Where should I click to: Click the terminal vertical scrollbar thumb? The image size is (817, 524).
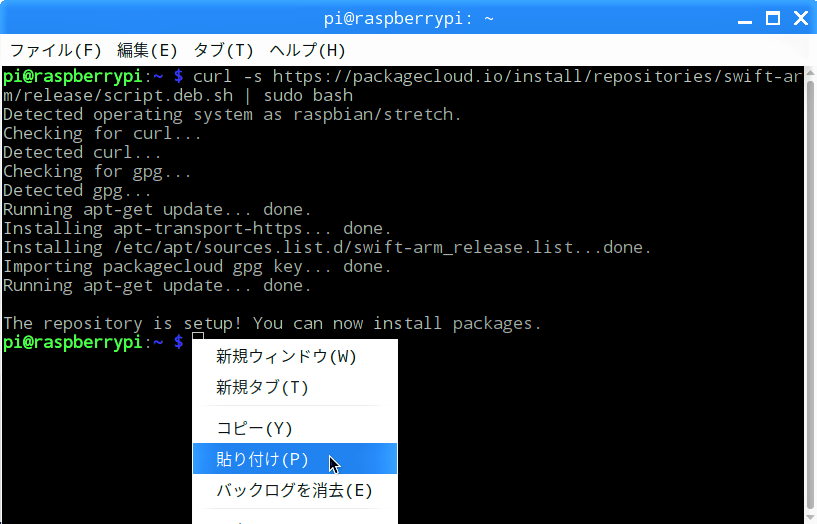point(810,290)
